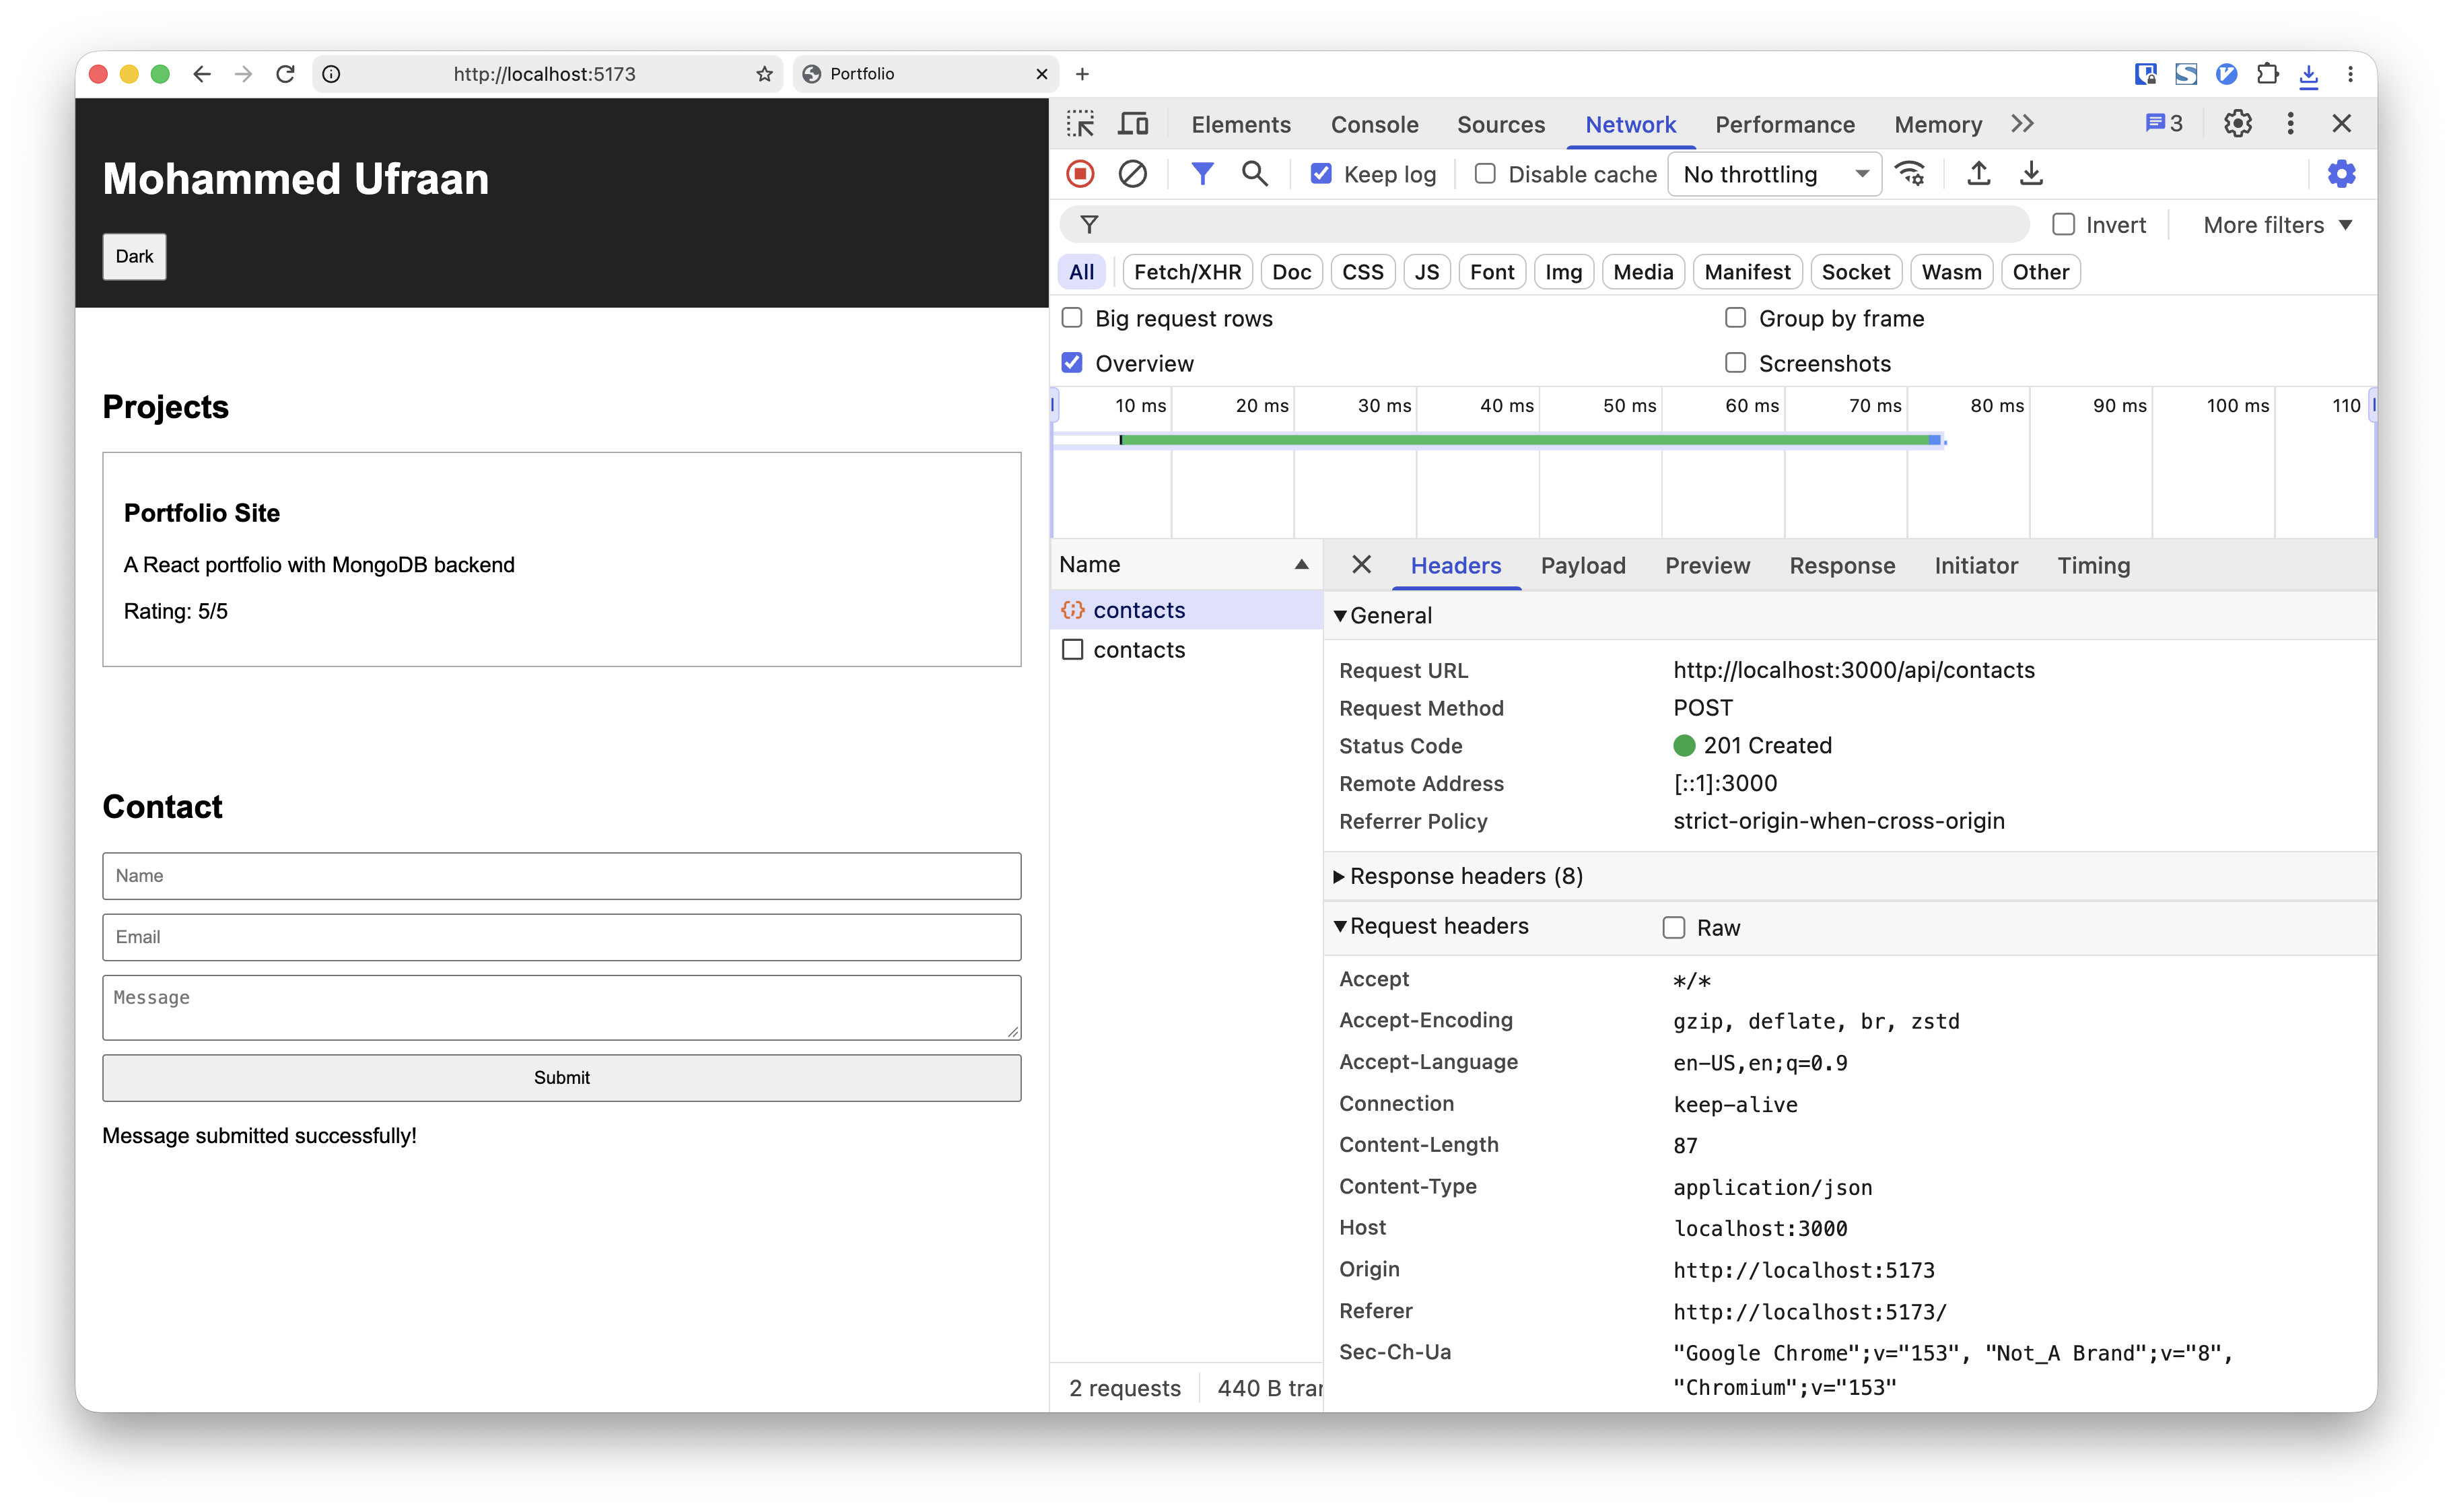The image size is (2453, 1512).
Task: Import HAR file upload icon
Action: pos(1978,174)
